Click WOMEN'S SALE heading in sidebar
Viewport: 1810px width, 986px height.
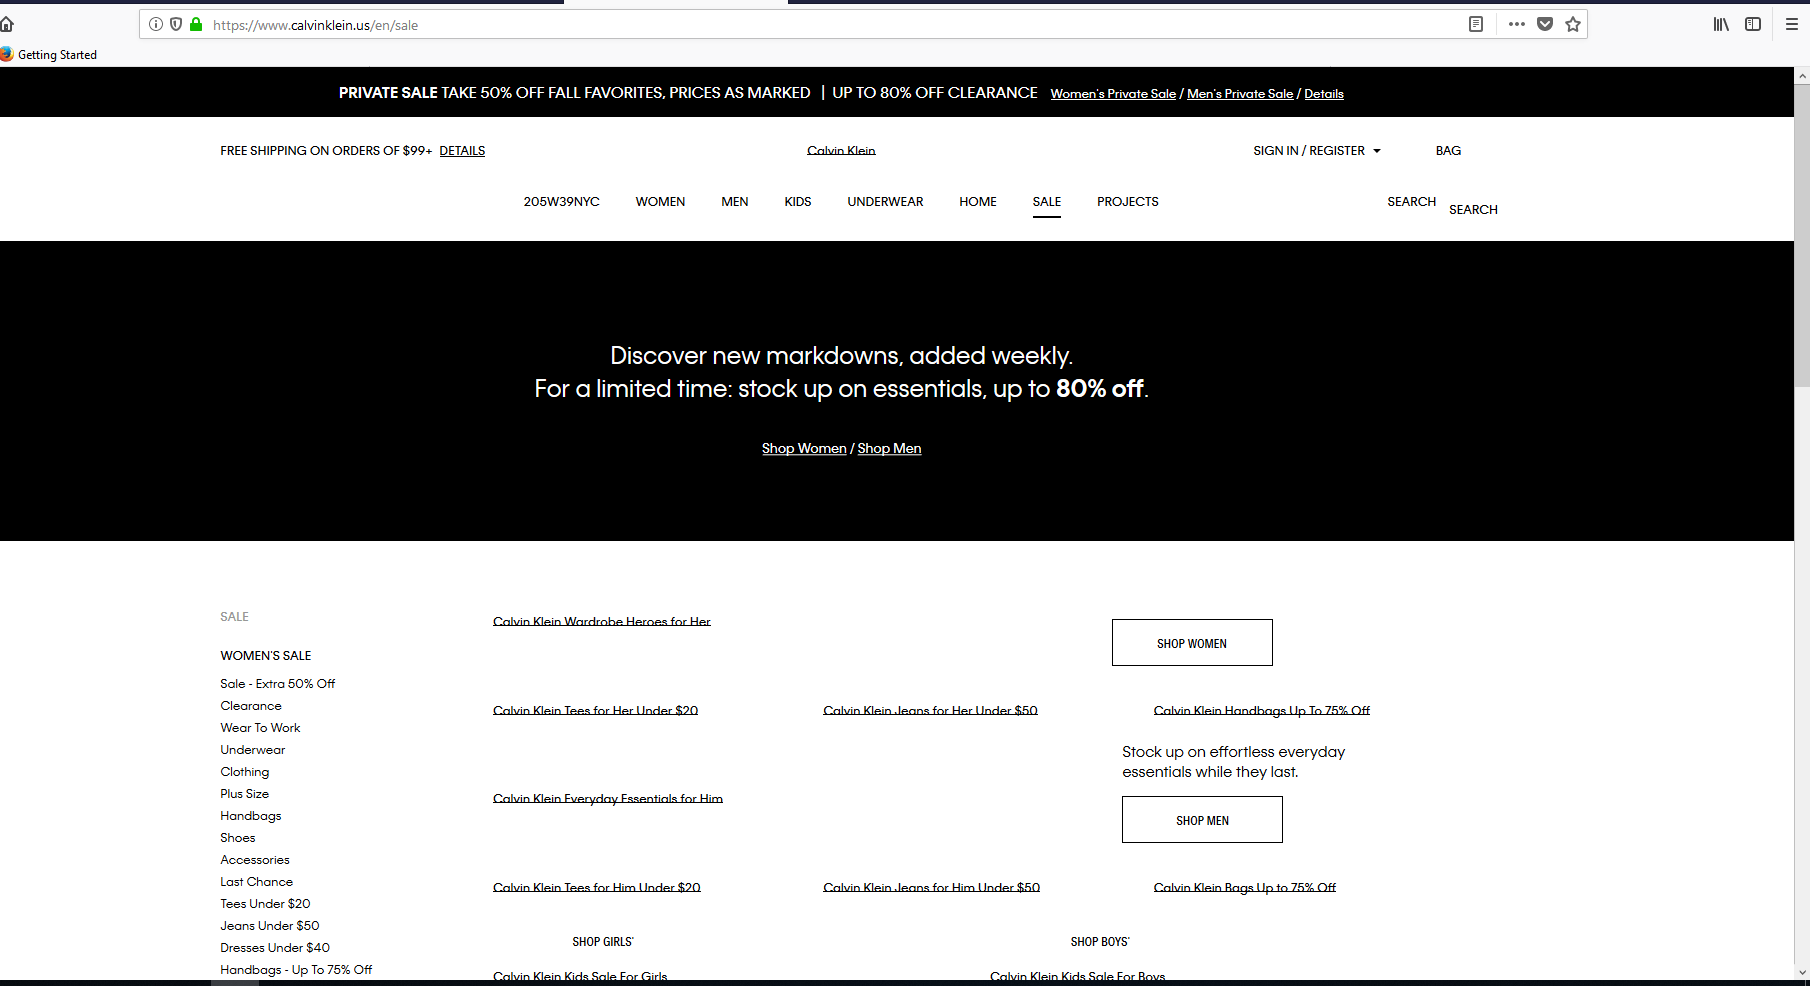click(x=266, y=656)
